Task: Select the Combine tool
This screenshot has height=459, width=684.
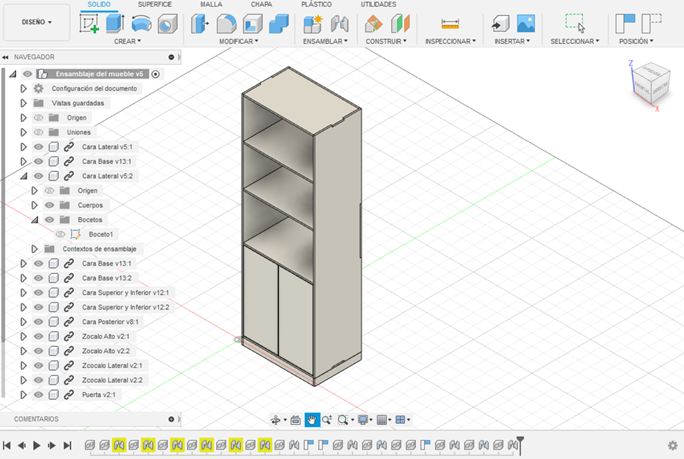Action: [279, 24]
